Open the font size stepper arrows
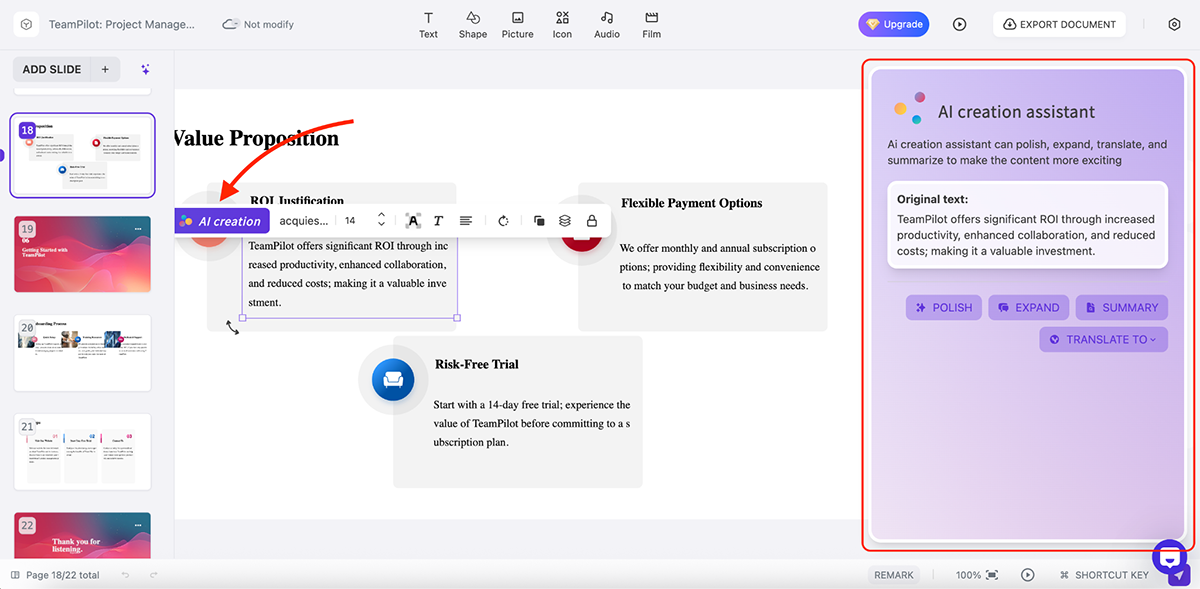This screenshot has width=1200, height=589. pyautogui.click(x=380, y=220)
